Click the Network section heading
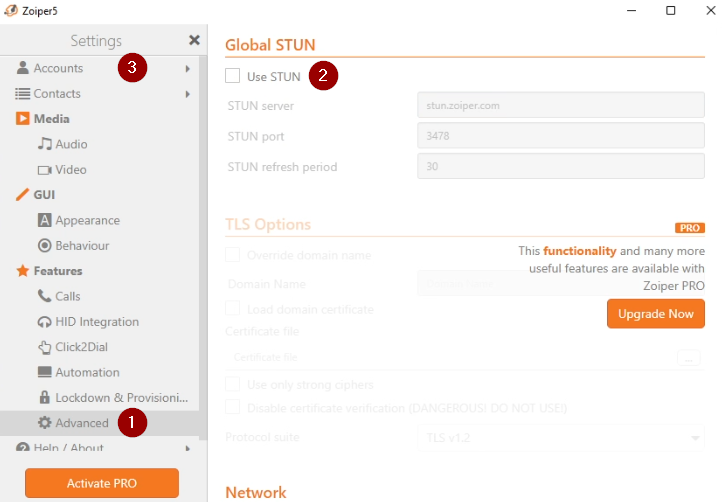This screenshot has height=502, width=722. 256,492
